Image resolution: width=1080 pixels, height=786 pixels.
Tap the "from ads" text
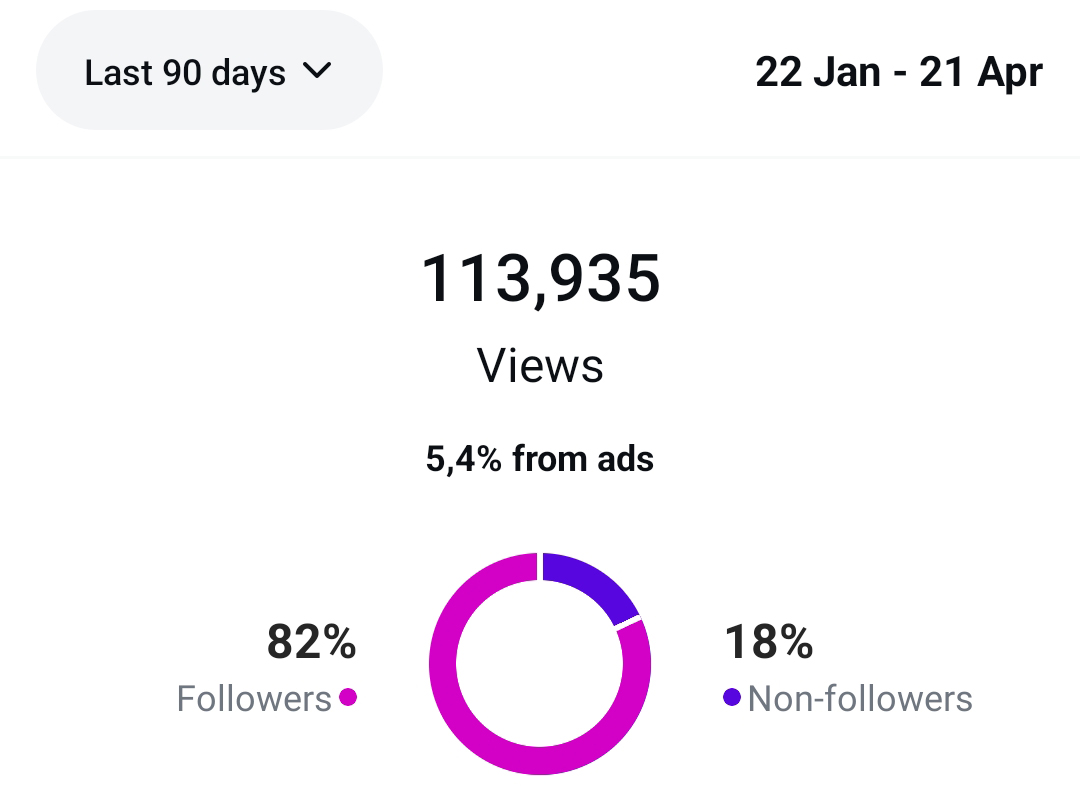click(x=583, y=459)
